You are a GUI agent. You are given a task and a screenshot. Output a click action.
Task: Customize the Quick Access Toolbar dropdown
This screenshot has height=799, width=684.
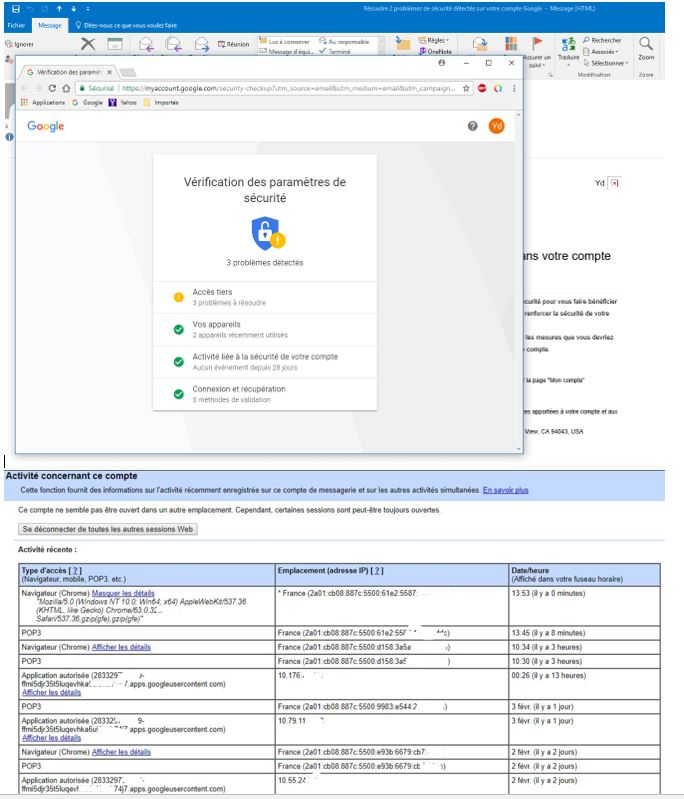(x=88, y=9)
